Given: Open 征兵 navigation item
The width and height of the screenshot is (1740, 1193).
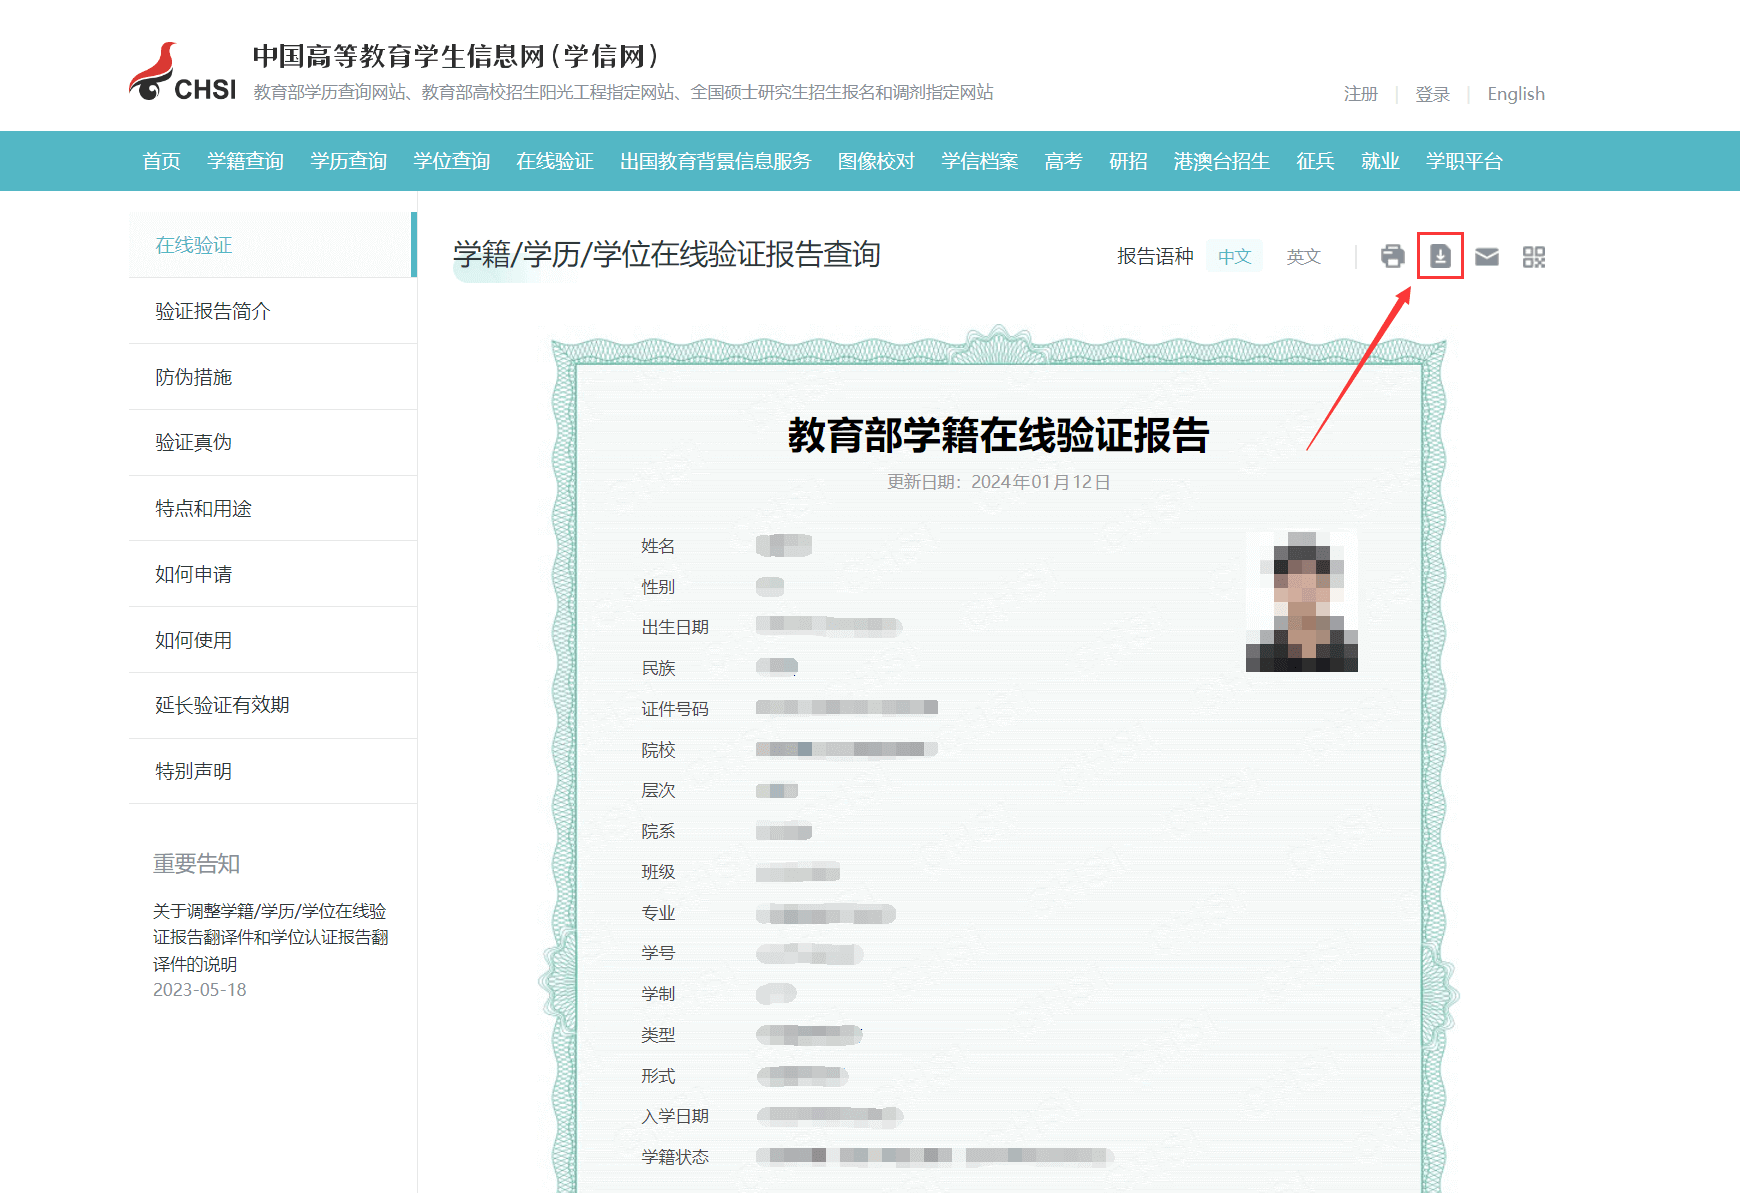Looking at the screenshot, I should click(x=1315, y=161).
